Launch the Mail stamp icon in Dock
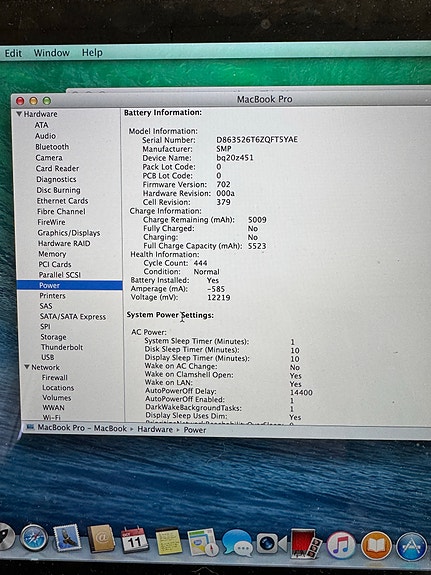This screenshot has width=431, height=575. pyautogui.click(x=67, y=538)
